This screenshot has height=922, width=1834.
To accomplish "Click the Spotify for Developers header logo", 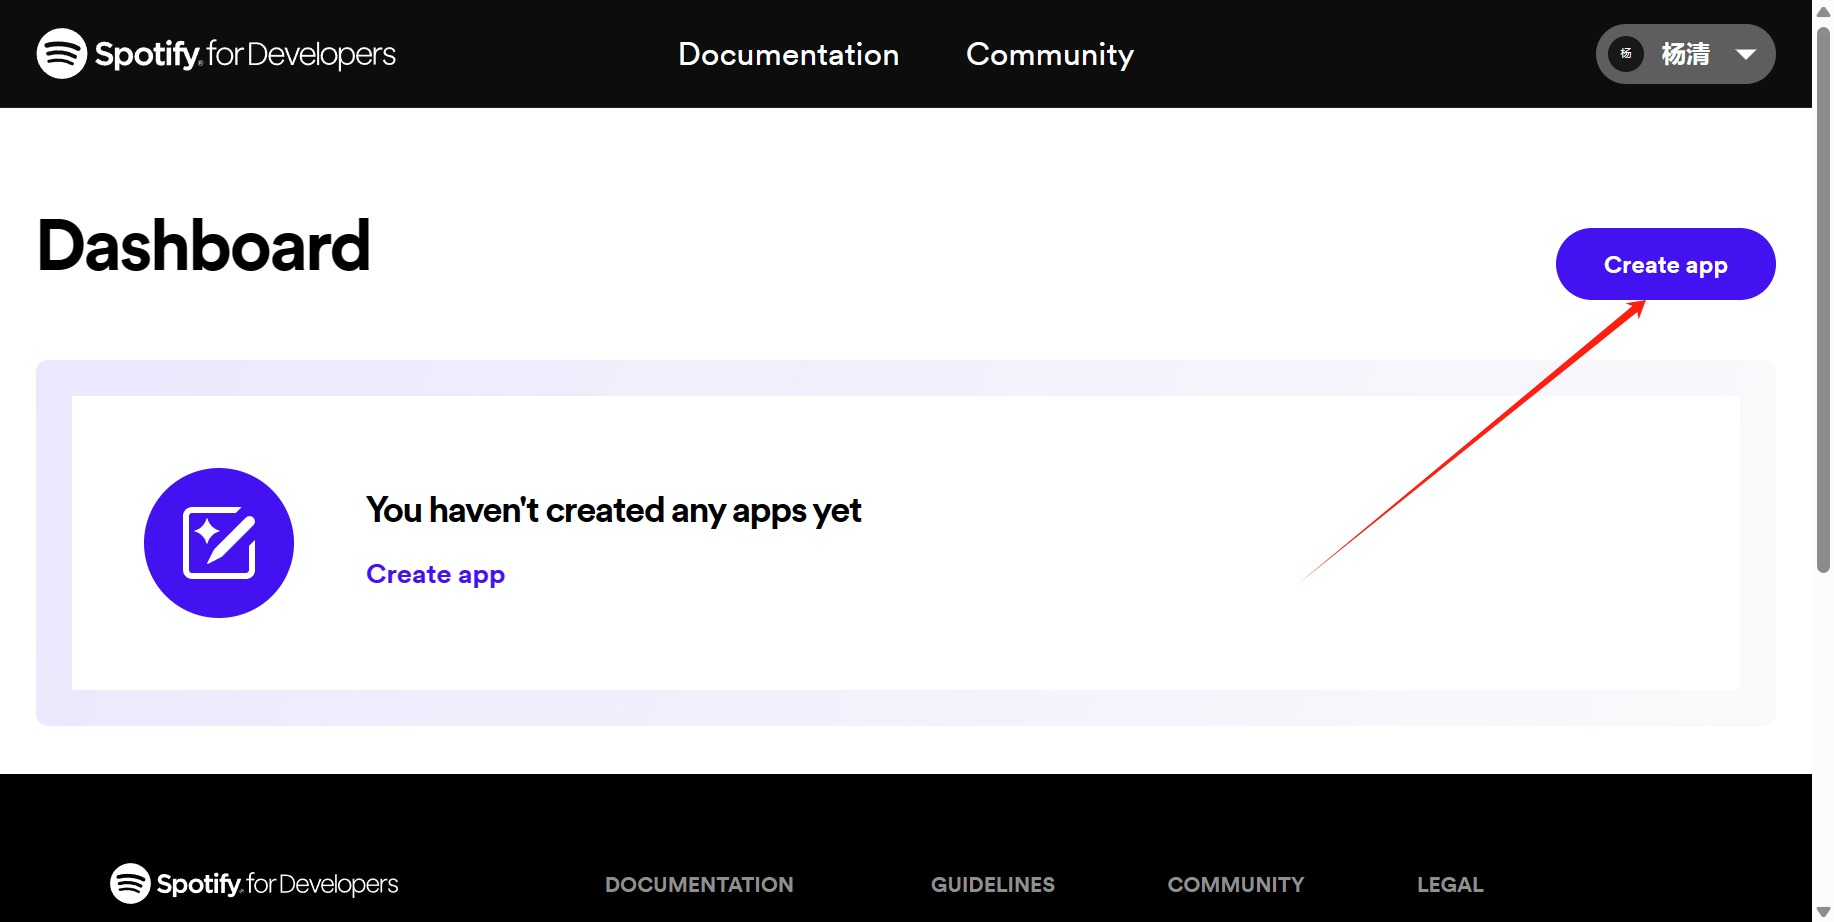I will point(216,53).
